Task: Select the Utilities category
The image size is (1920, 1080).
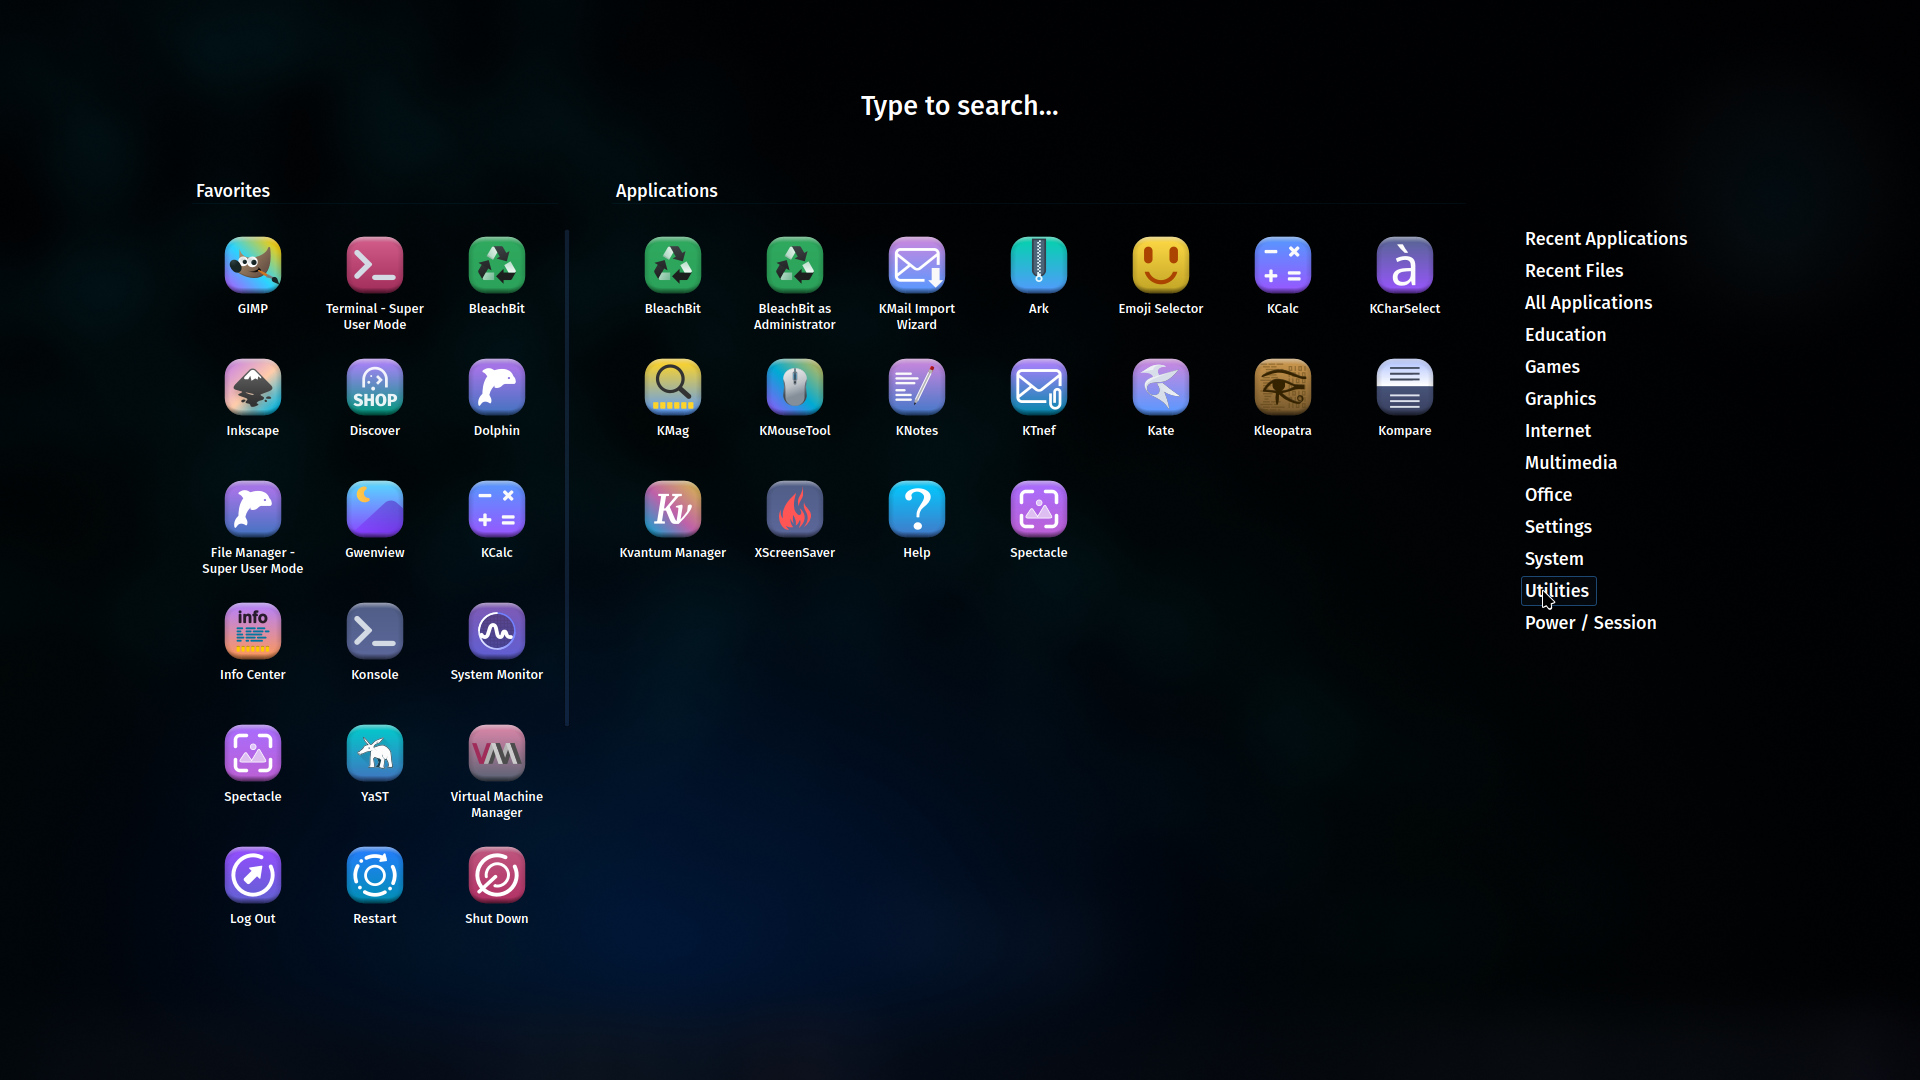Action: pyautogui.click(x=1559, y=591)
